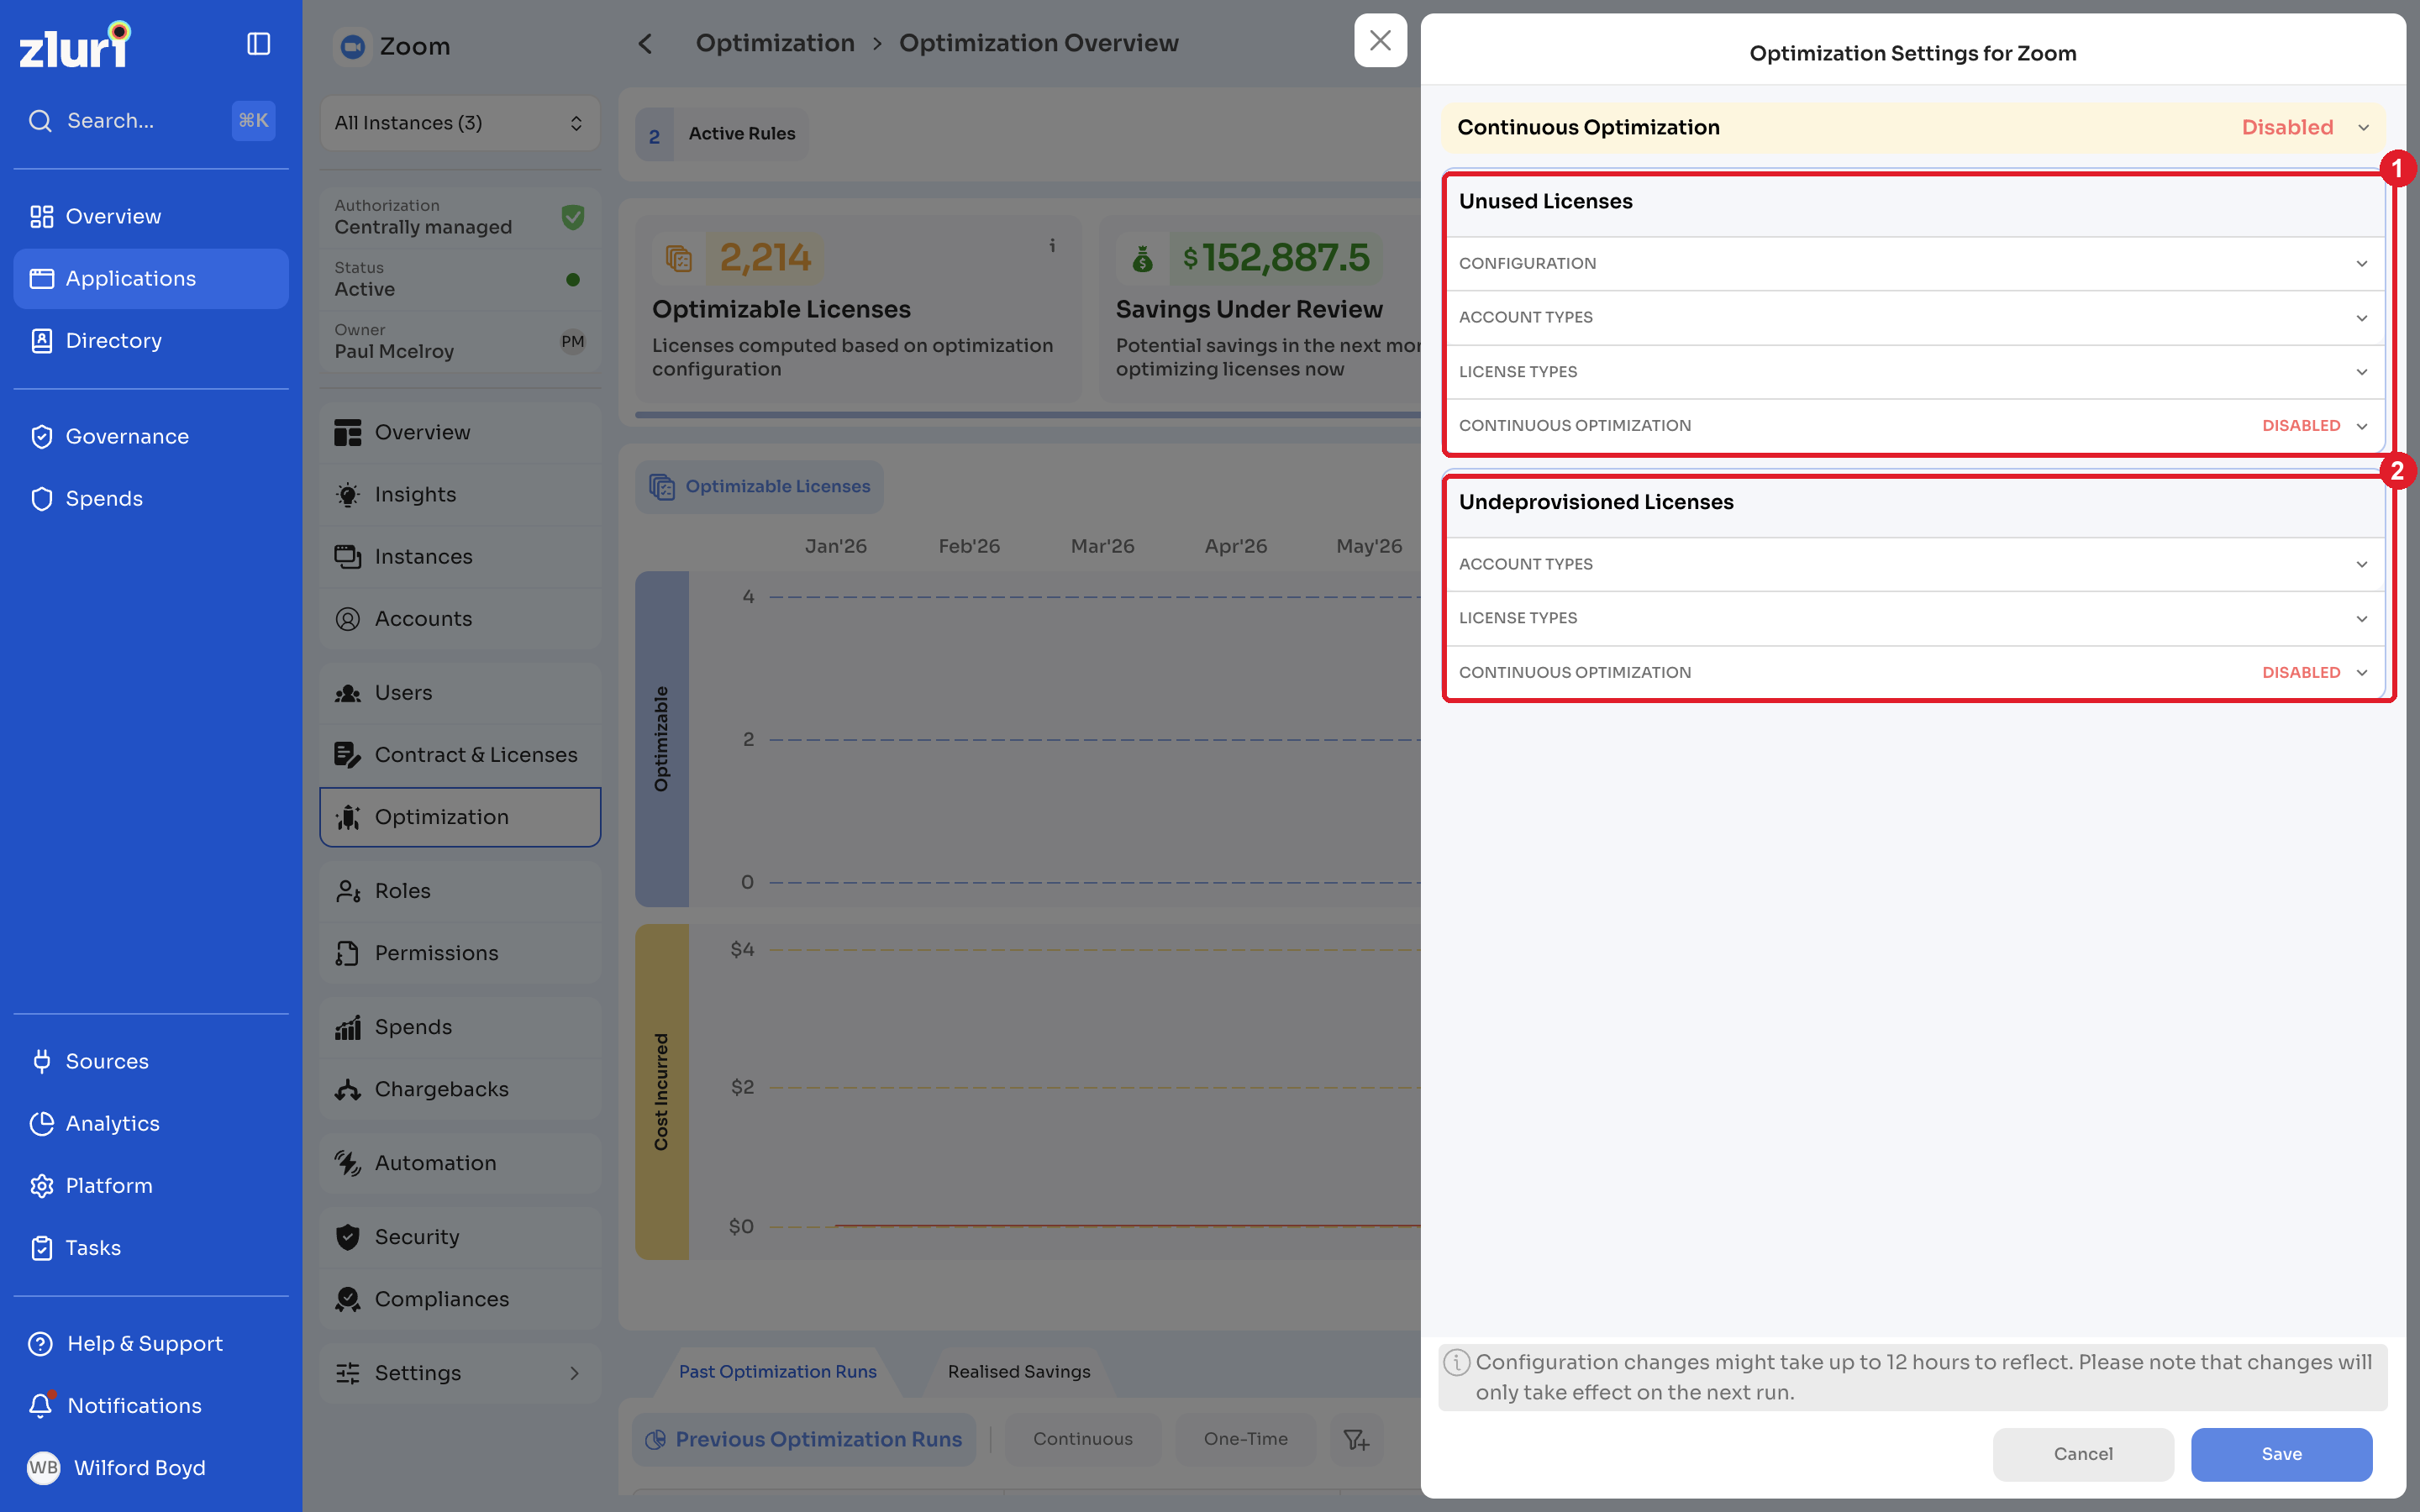
Task: Expand LICENSE TYPES under Undeprovisioned Licenses
Action: [1914, 618]
